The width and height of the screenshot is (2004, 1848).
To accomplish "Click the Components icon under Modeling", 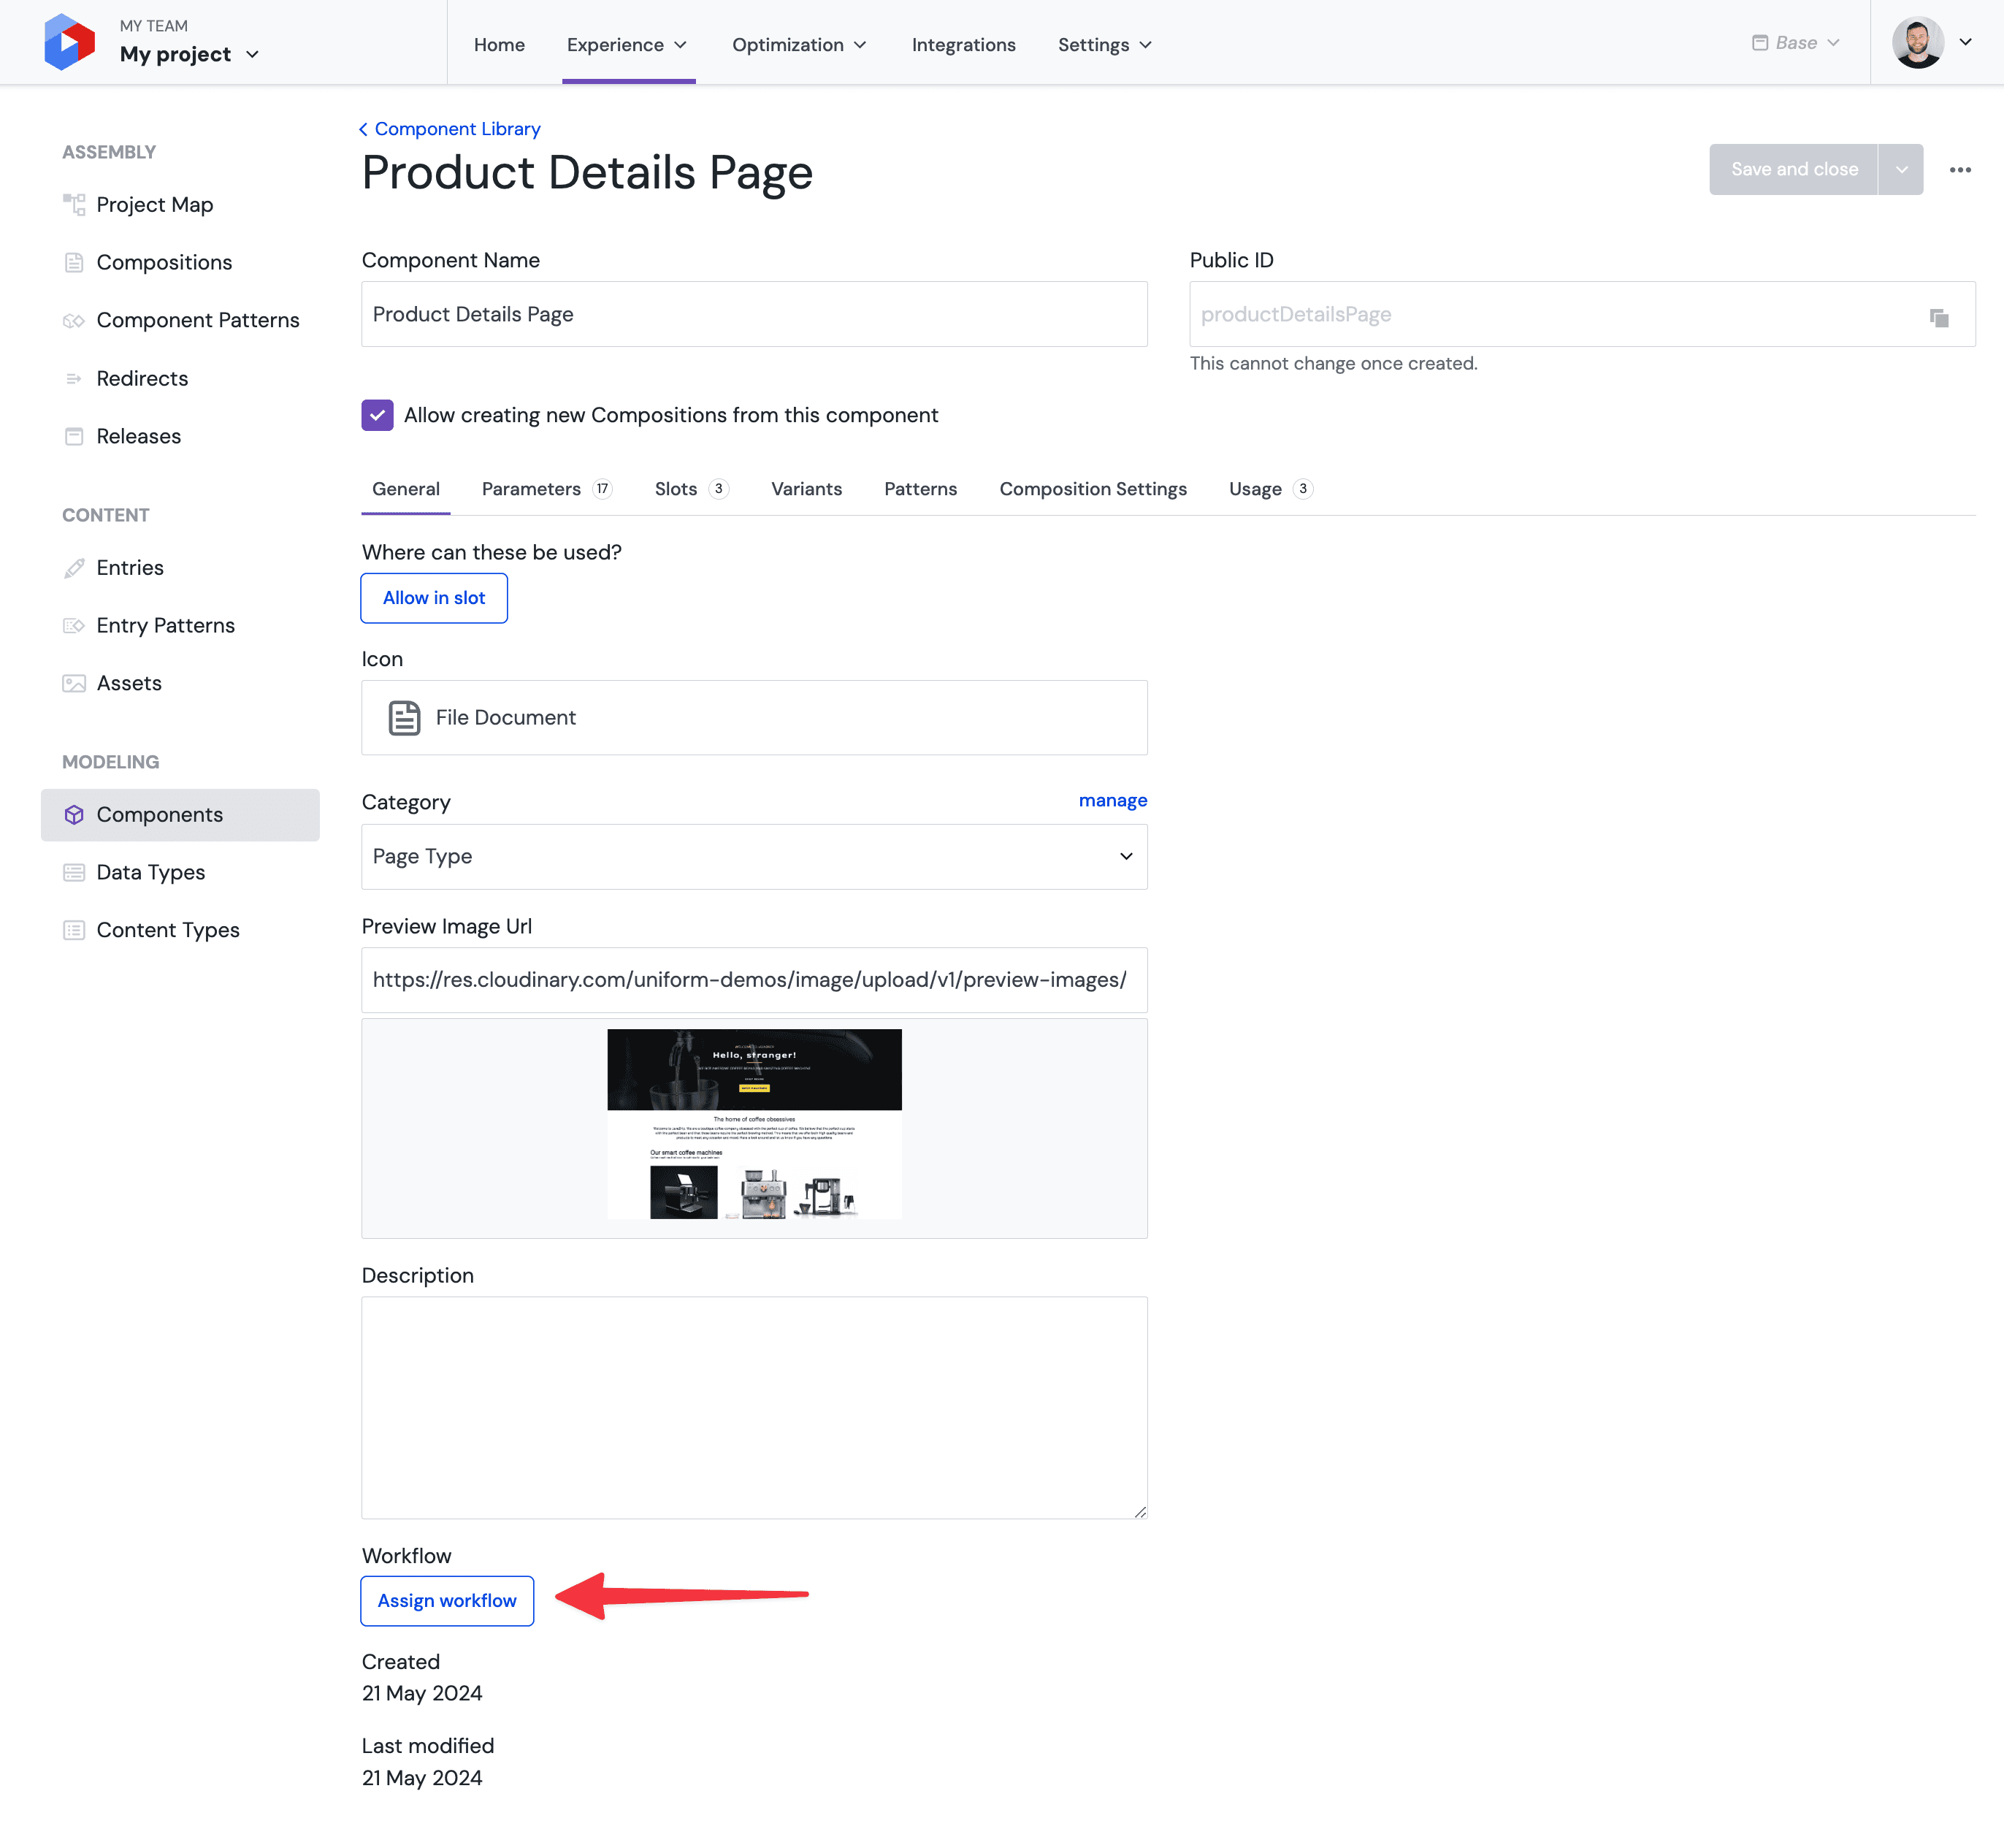I will coord(72,814).
